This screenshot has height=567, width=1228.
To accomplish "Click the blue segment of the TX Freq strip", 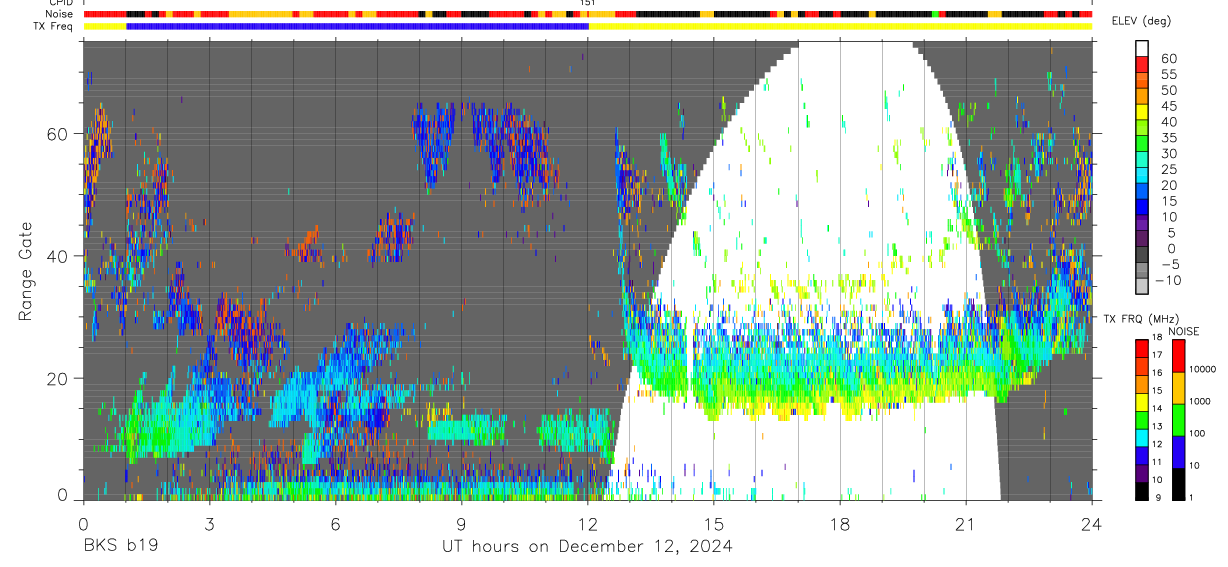I will point(358,26).
